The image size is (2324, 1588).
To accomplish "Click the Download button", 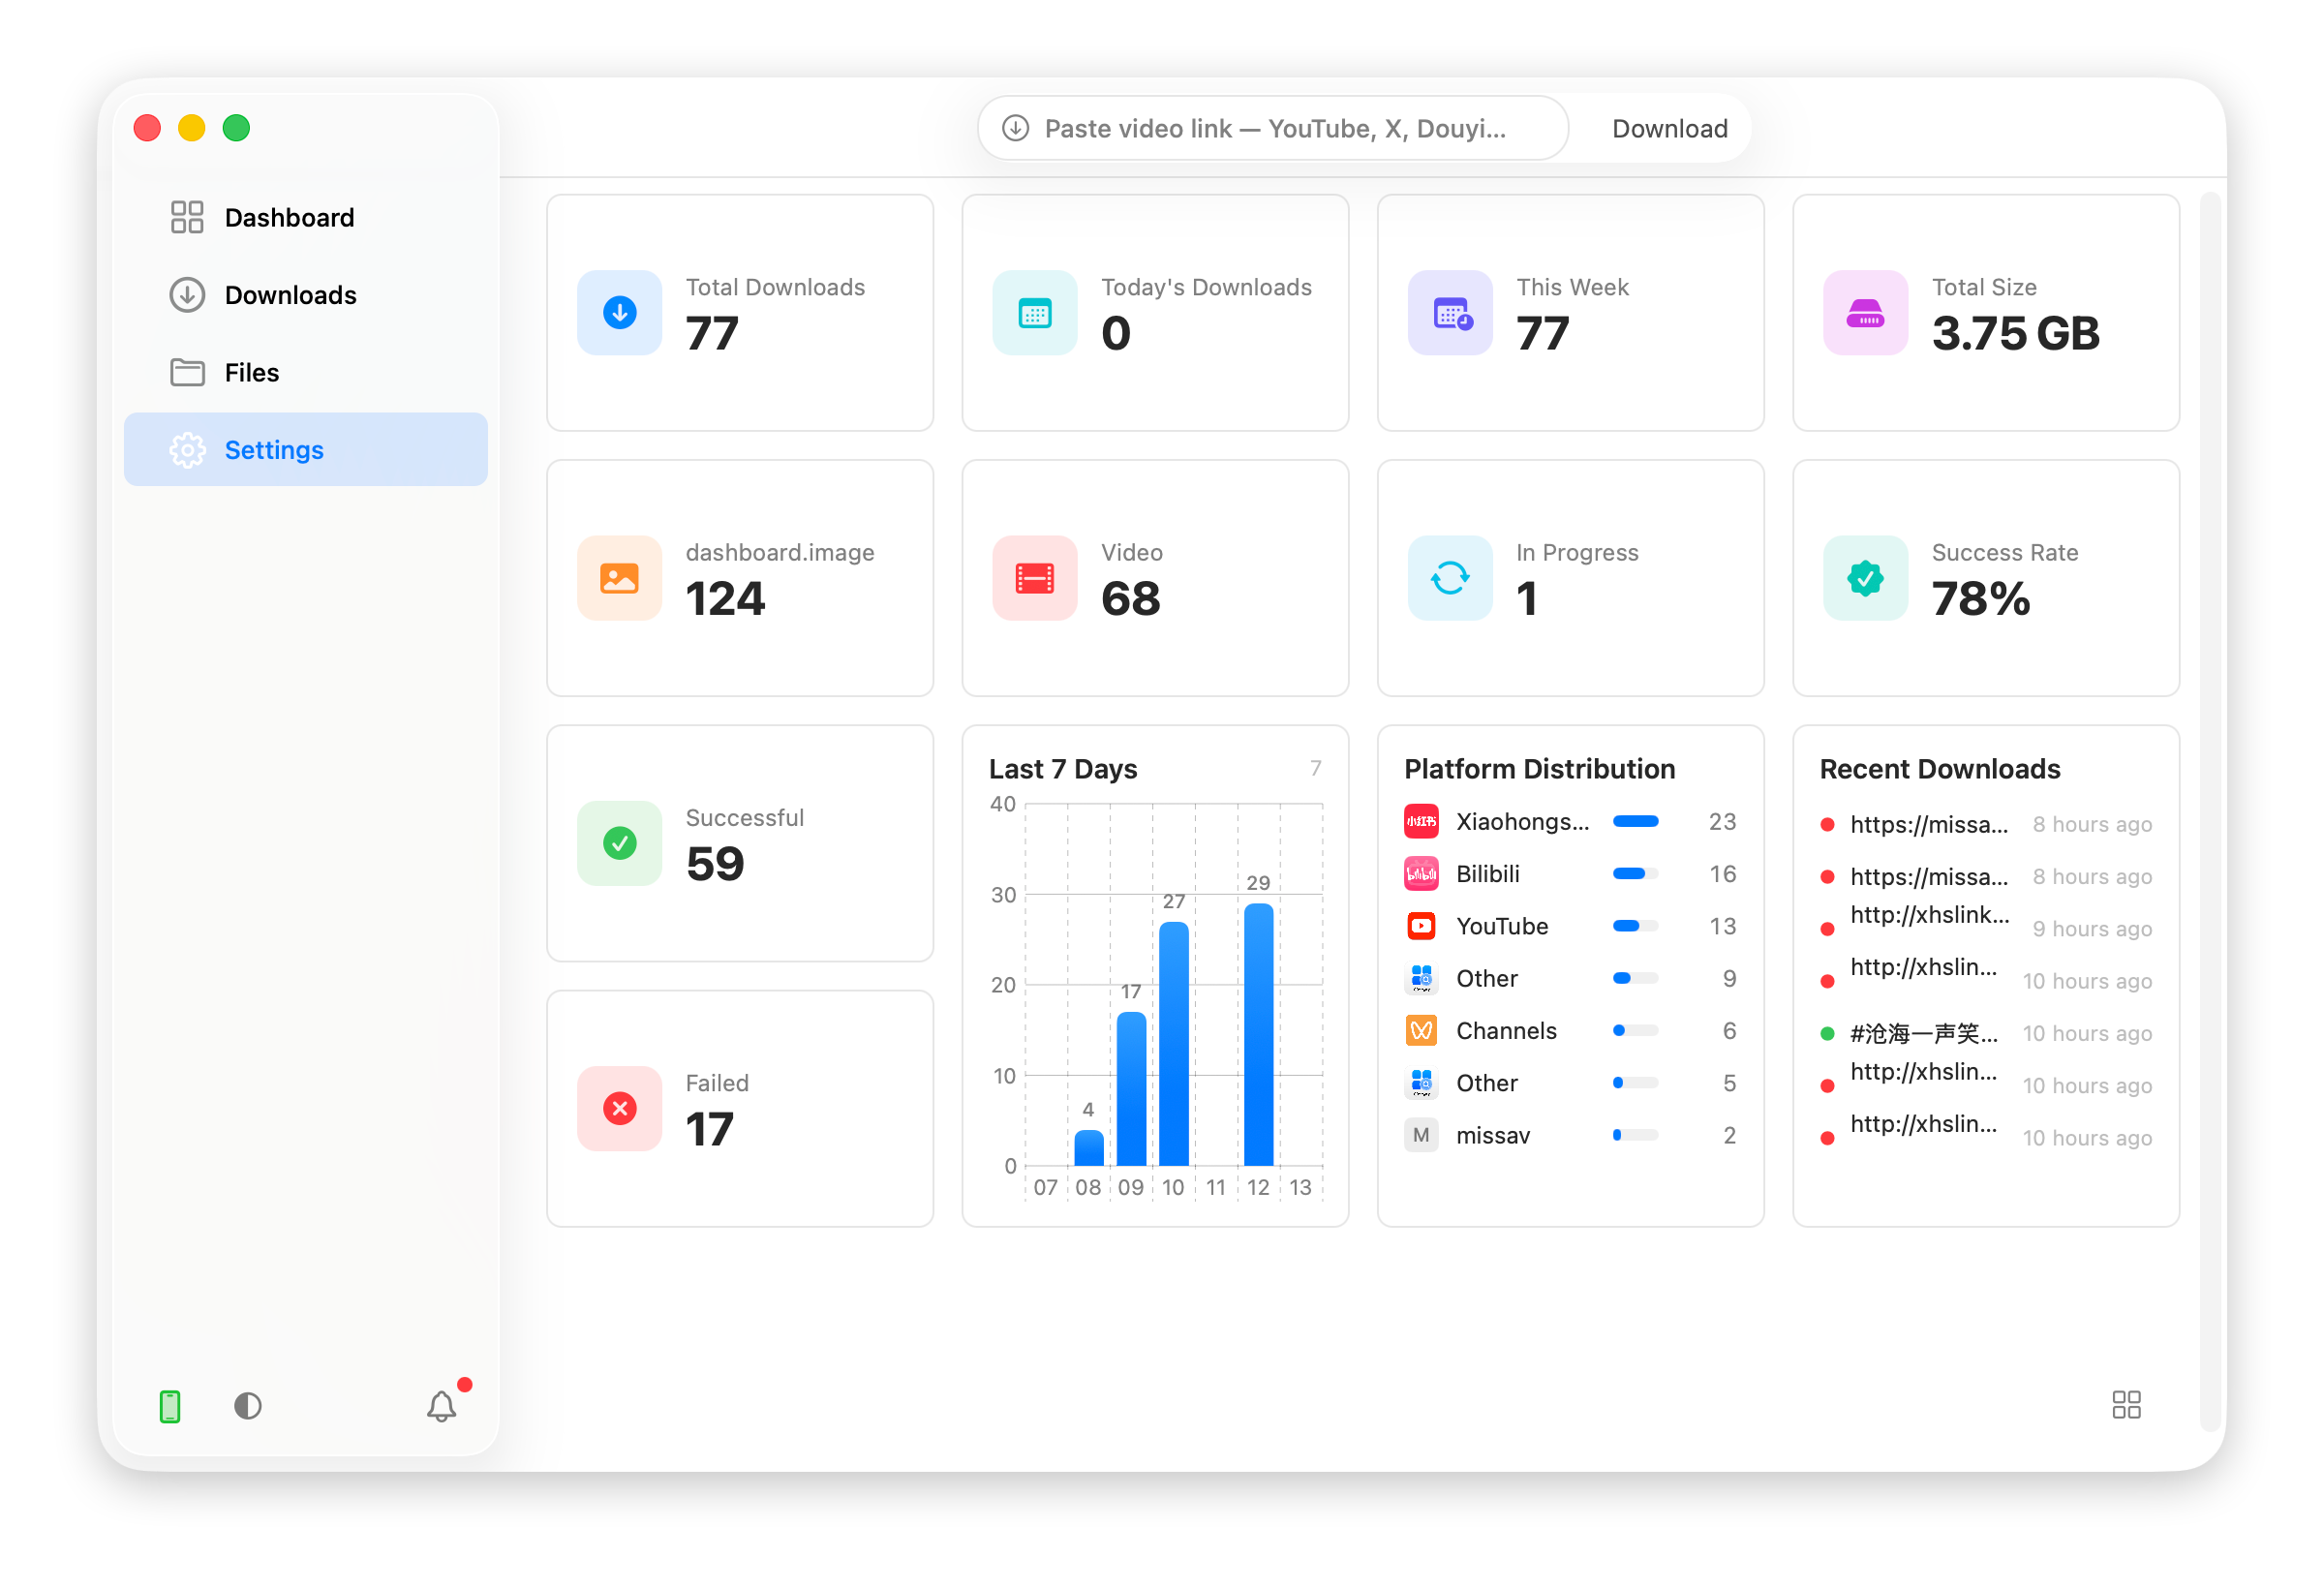I will coord(1670,128).
